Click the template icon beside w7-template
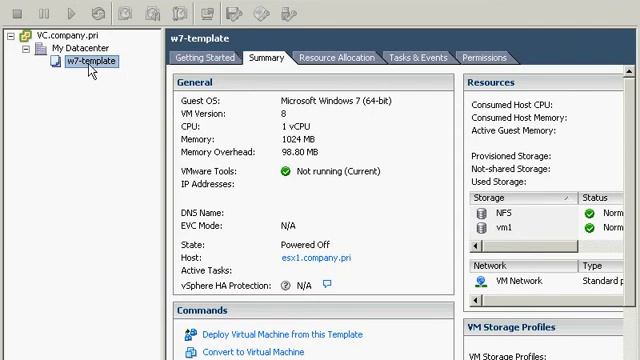 pyautogui.click(x=56, y=61)
